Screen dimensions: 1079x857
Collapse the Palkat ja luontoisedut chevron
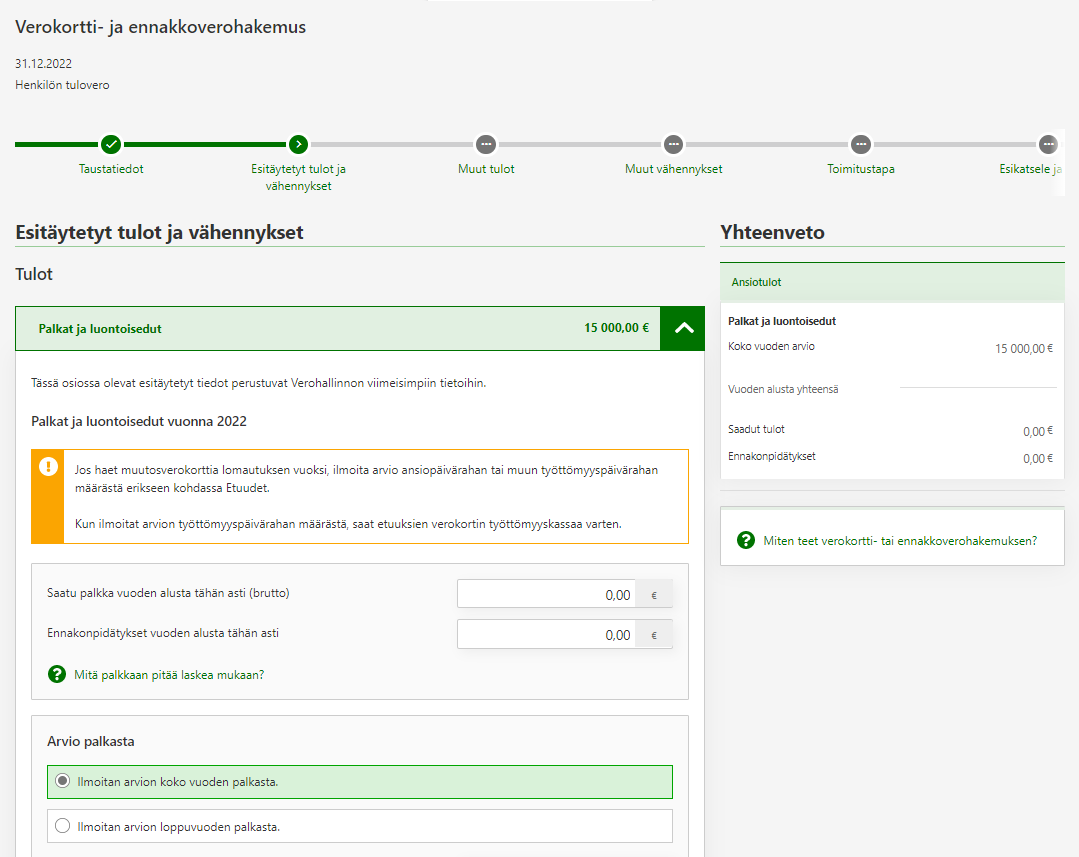(683, 328)
